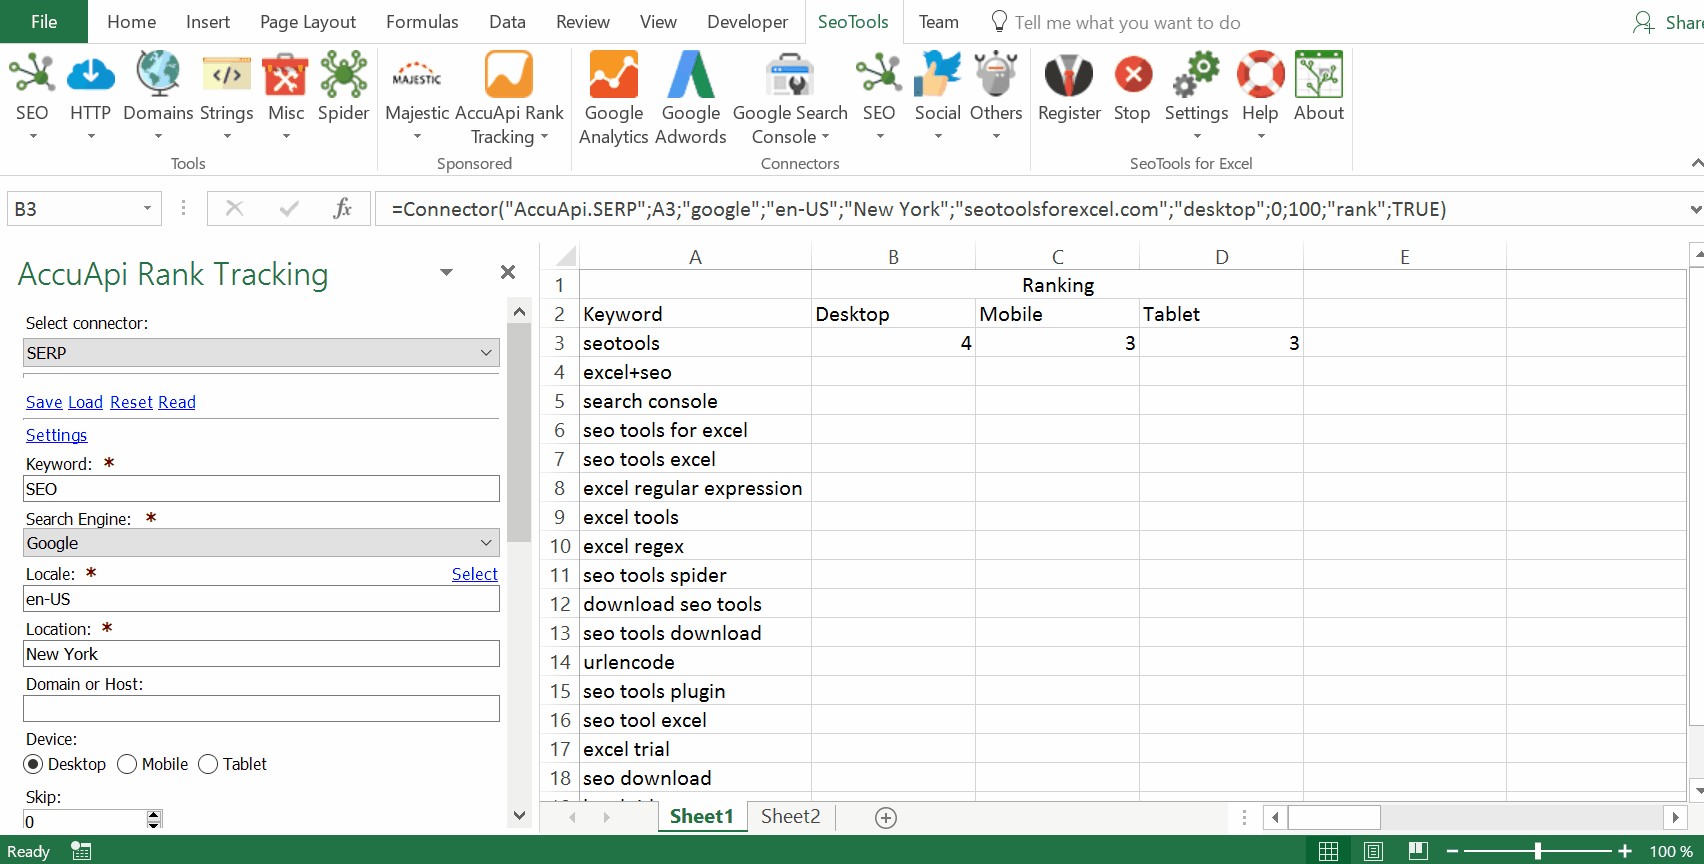Open the HTTP tools menu

(x=90, y=96)
